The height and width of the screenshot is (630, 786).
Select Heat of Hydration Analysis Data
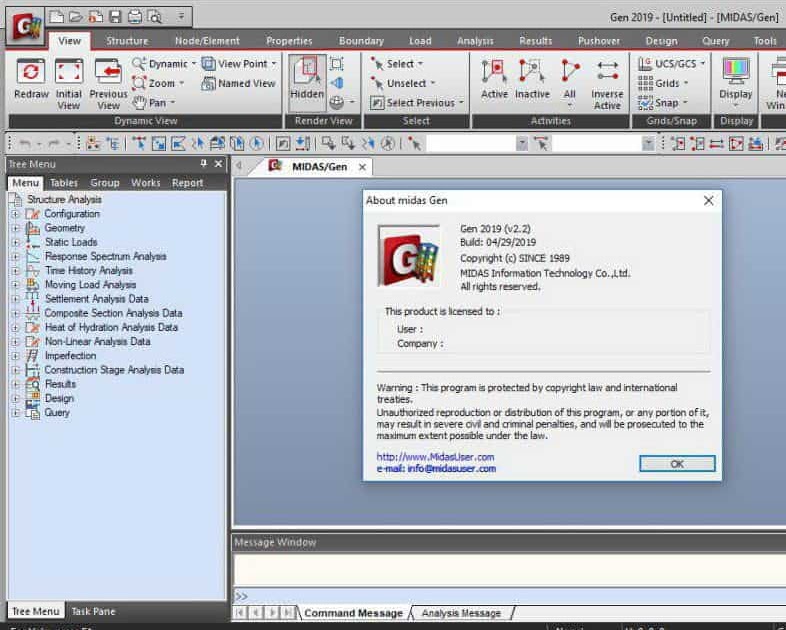111,327
